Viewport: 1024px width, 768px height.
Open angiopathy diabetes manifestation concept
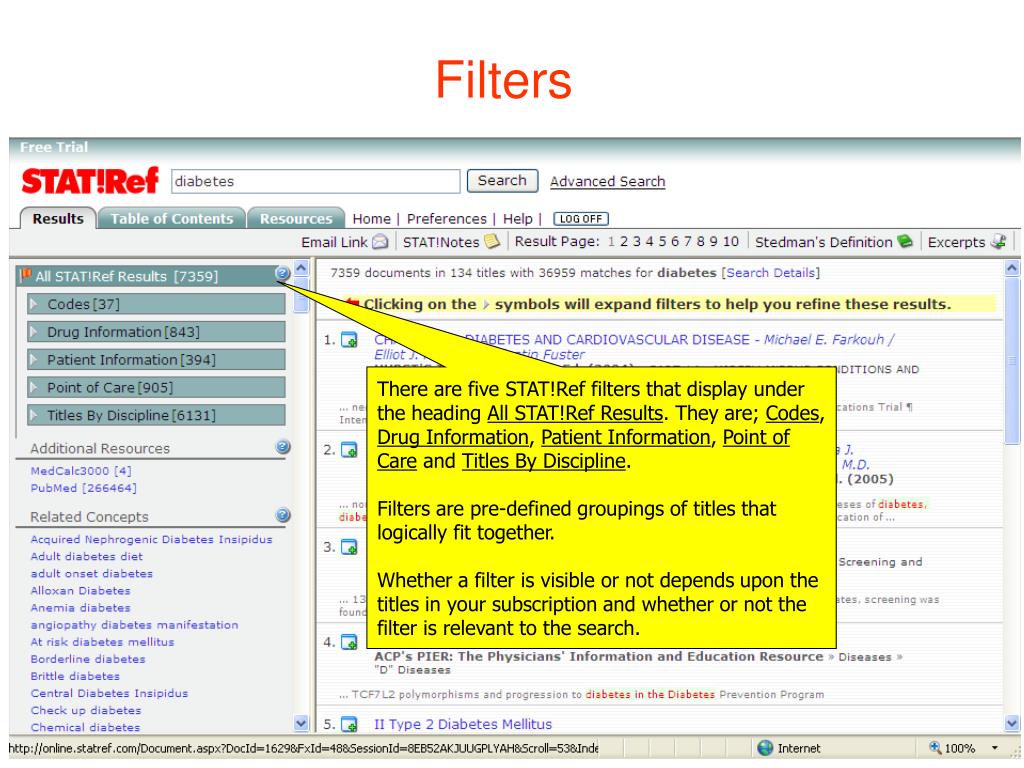pos(134,625)
